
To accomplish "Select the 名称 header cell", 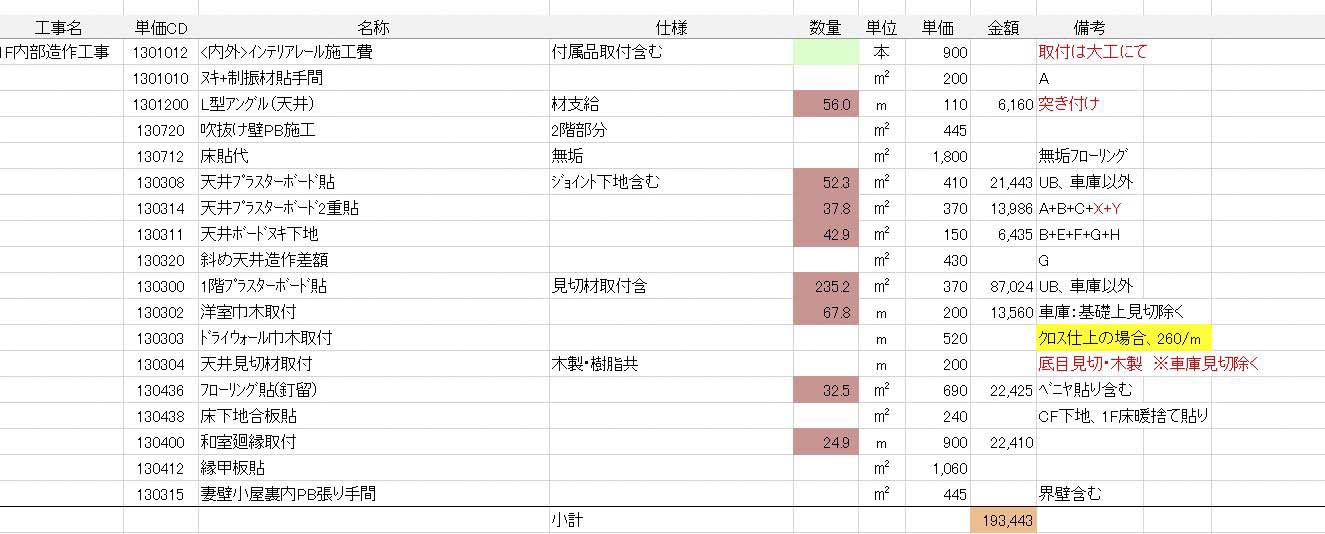I will pyautogui.click(x=373, y=27).
